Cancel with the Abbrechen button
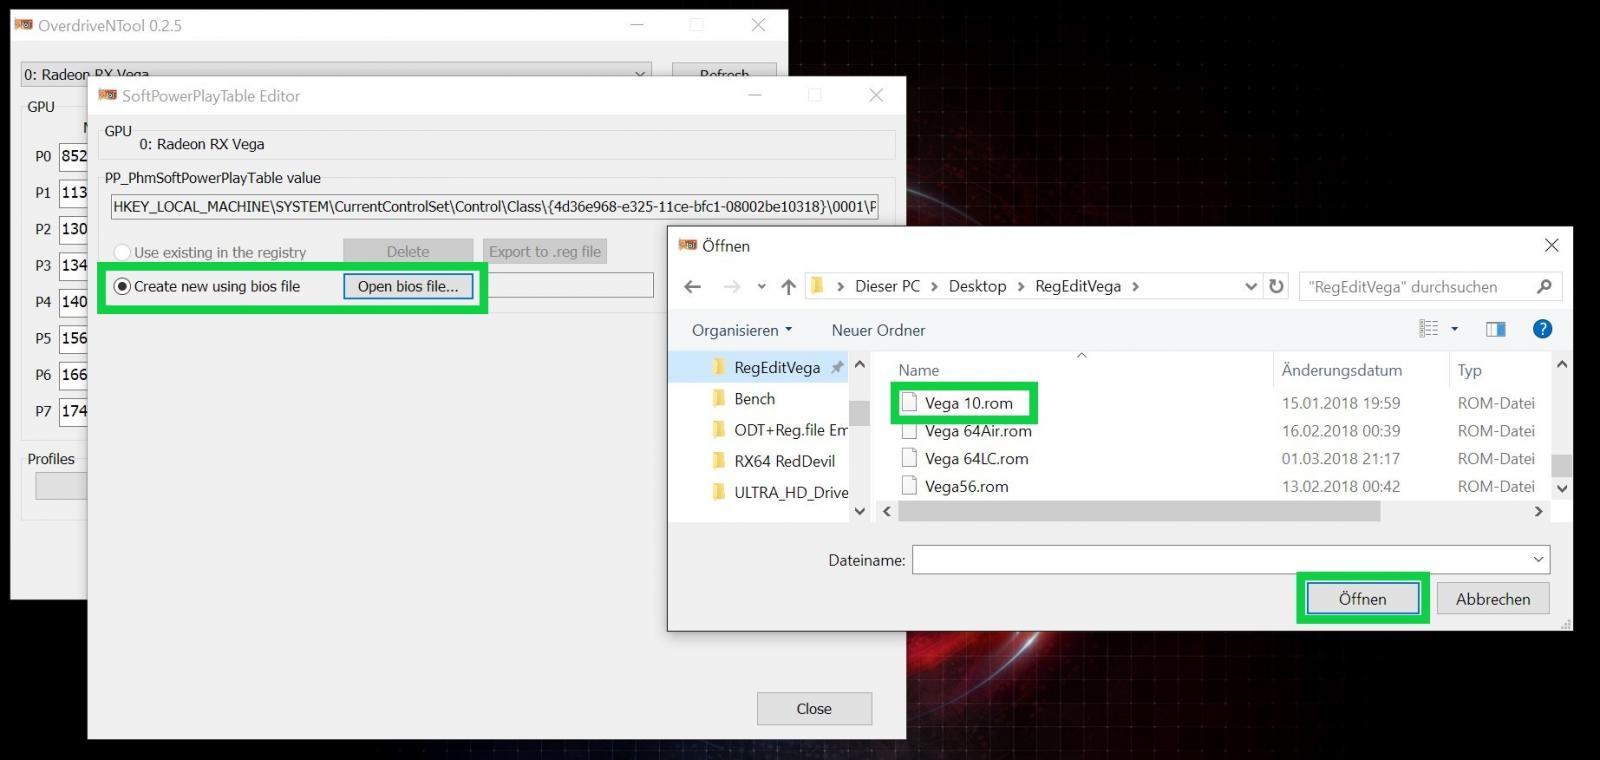The image size is (1600, 760). 1493,599
